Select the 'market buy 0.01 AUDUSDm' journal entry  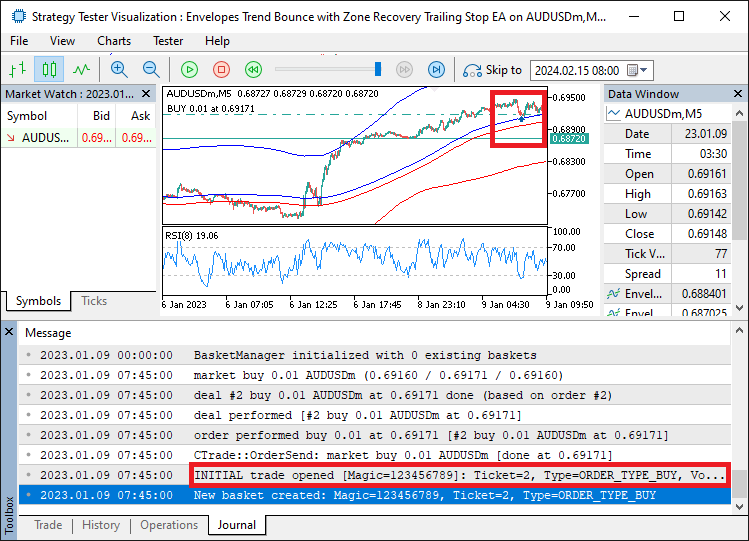pyautogui.click(x=374, y=375)
